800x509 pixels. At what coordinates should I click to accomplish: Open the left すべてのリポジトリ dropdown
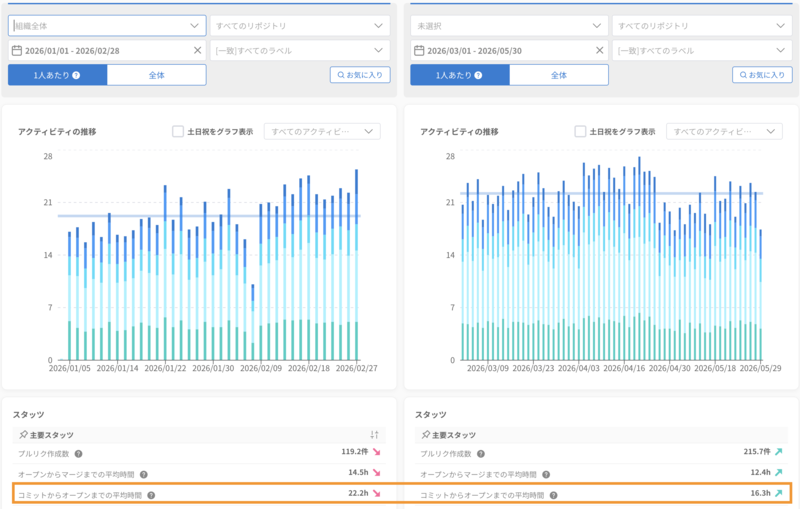(x=300, y=26)
